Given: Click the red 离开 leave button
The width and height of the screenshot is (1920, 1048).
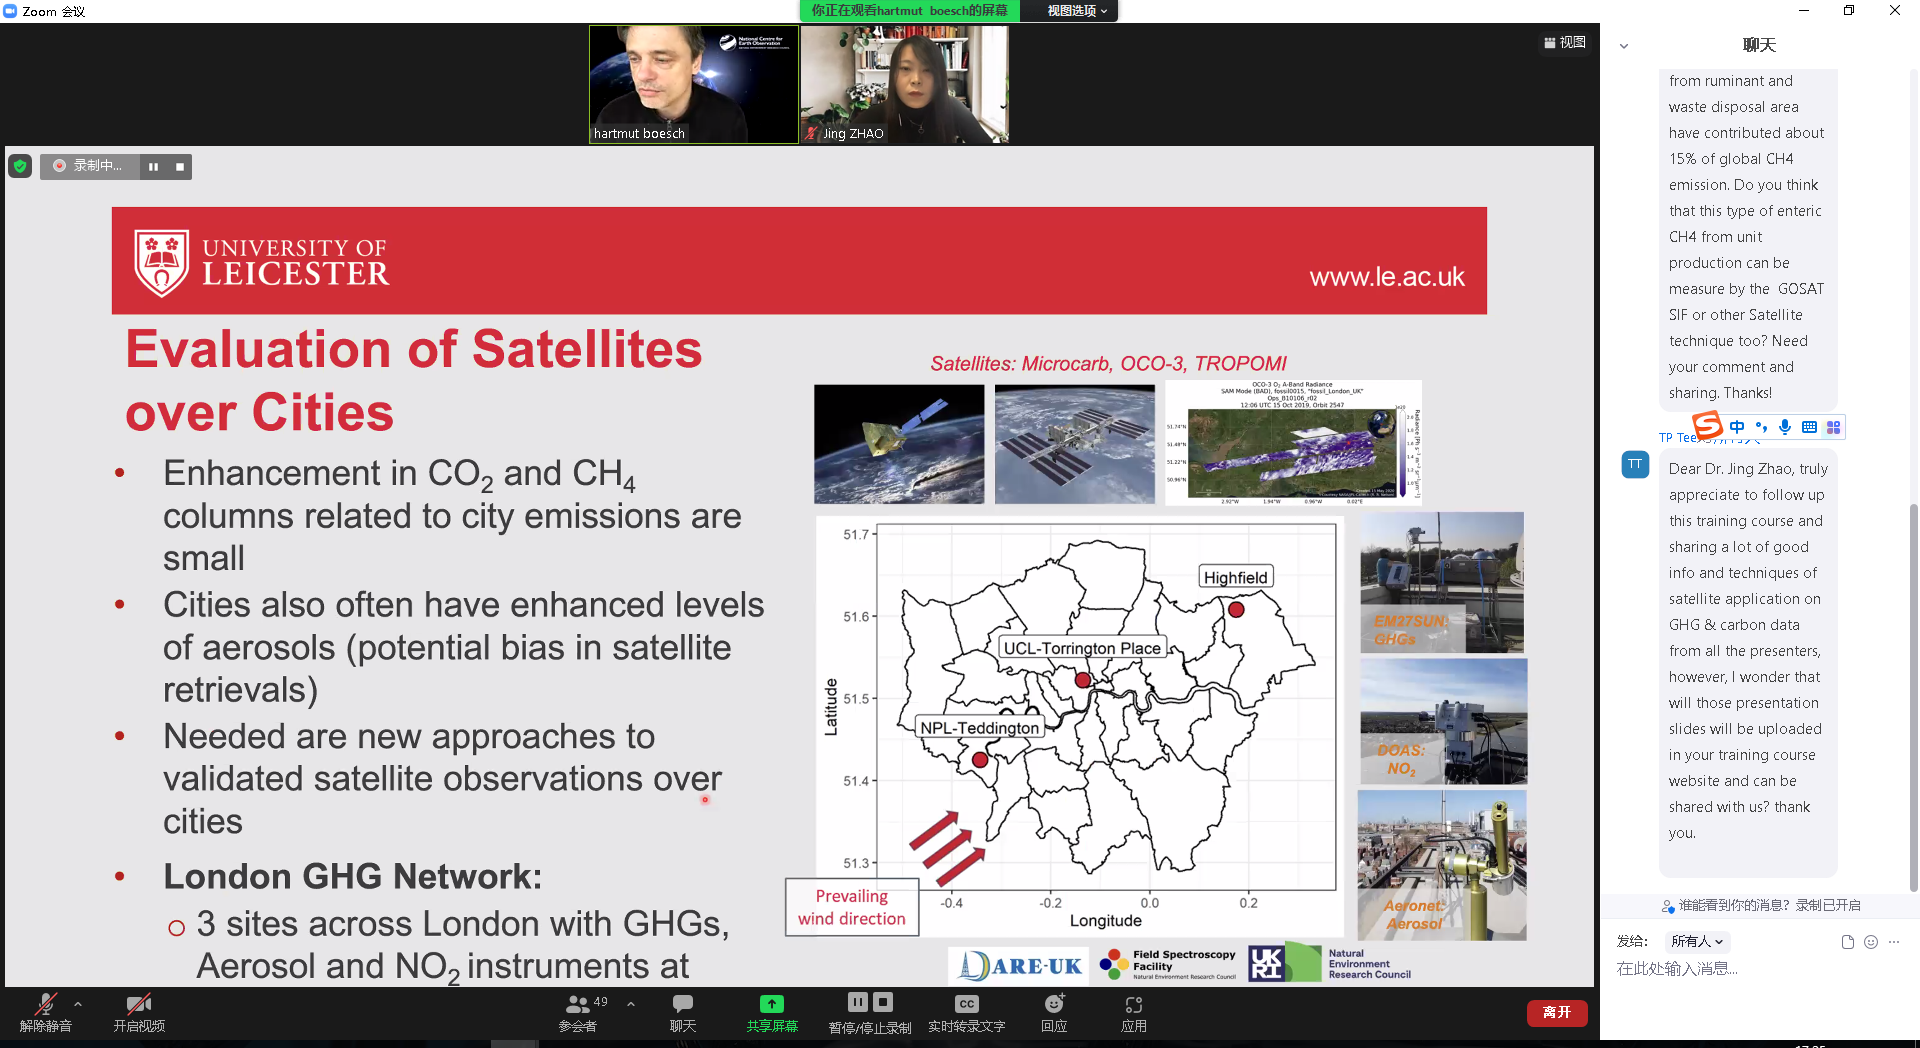Looking at the screenshot, I should [x=1557, y=1013].
